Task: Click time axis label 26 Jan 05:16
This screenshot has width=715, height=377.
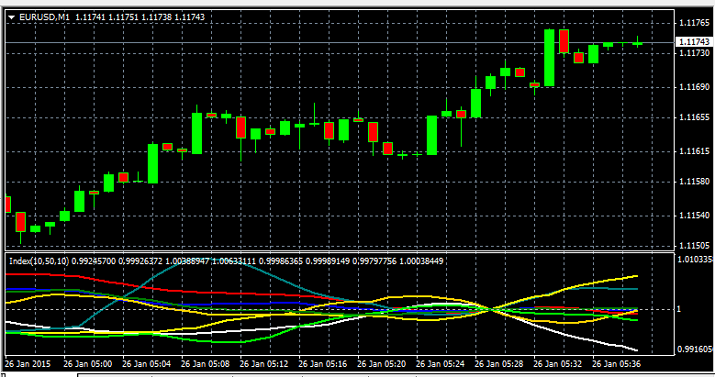Action: click(x=323, y=364)
